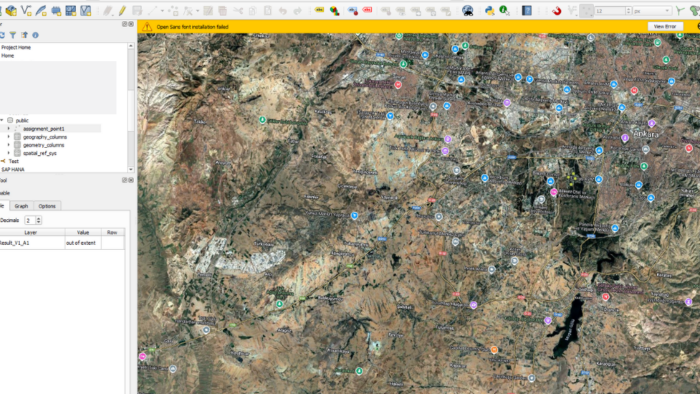Click the New SpatiaLite Layer feather icon
The width and height of the screenshot is (700, 394).
point(41,10)
